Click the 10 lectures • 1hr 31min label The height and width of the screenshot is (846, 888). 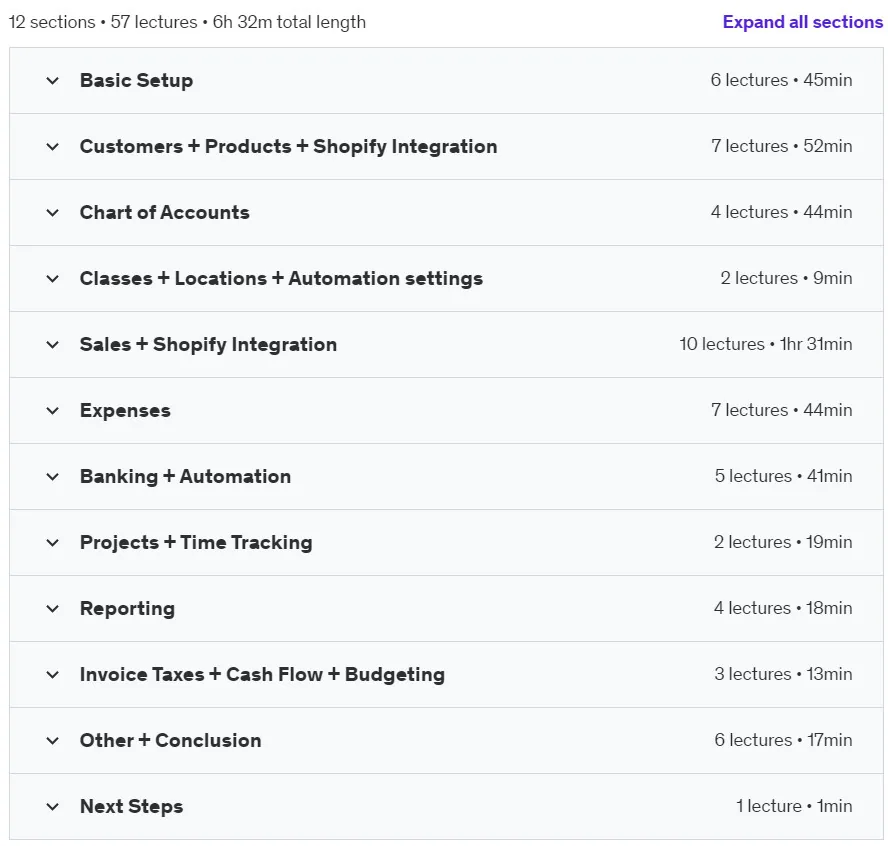766,344
